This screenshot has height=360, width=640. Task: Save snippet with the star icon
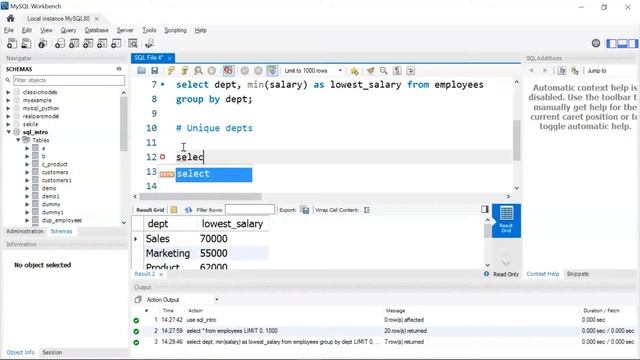click(x=354, y=71)
